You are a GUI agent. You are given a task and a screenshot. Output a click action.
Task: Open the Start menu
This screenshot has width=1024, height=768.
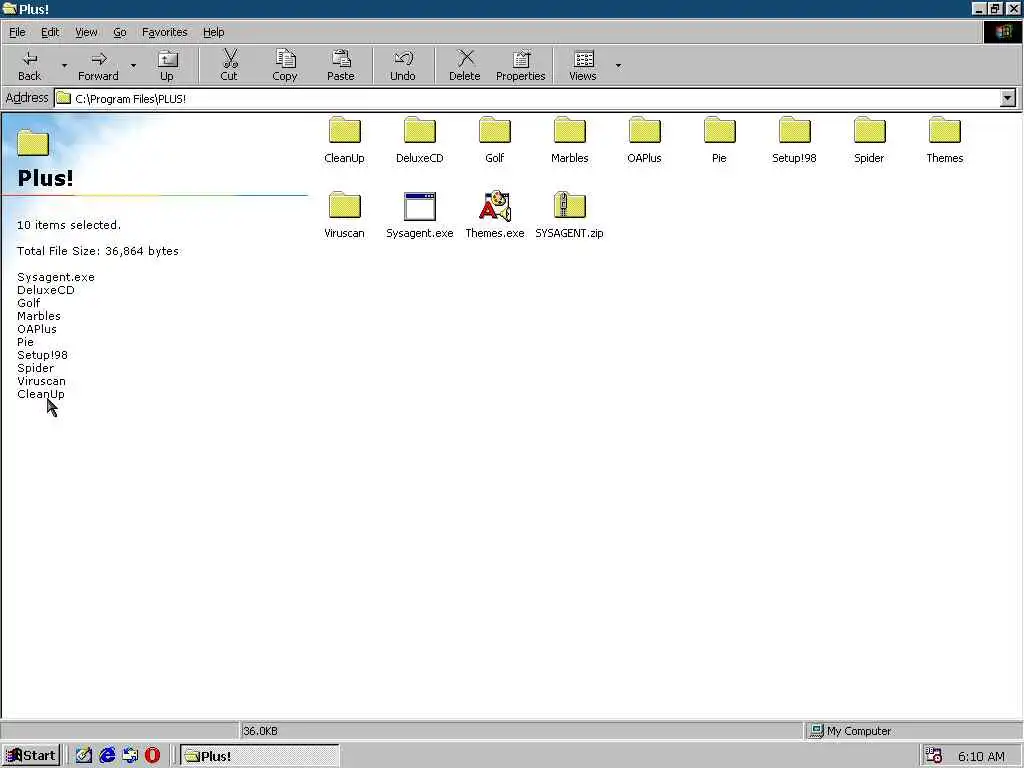click(31, 756)
